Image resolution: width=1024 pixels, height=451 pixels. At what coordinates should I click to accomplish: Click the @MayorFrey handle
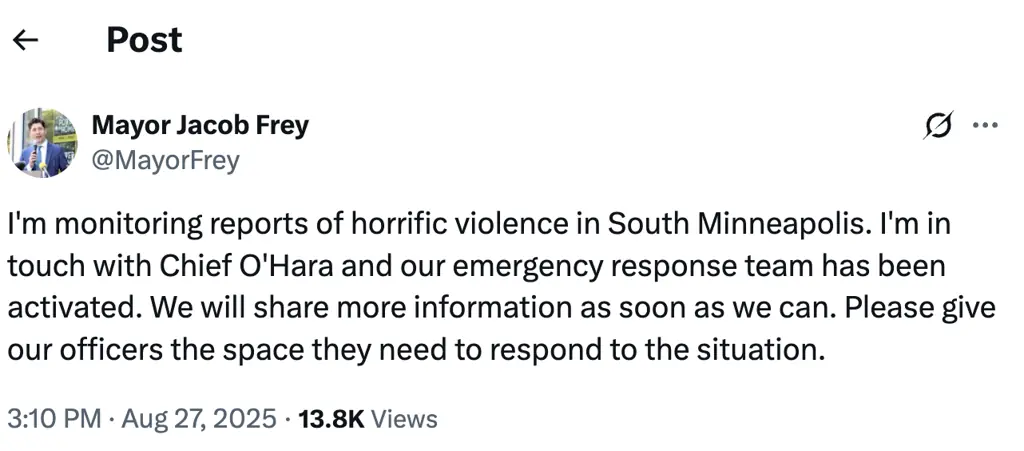pos(165,160)
